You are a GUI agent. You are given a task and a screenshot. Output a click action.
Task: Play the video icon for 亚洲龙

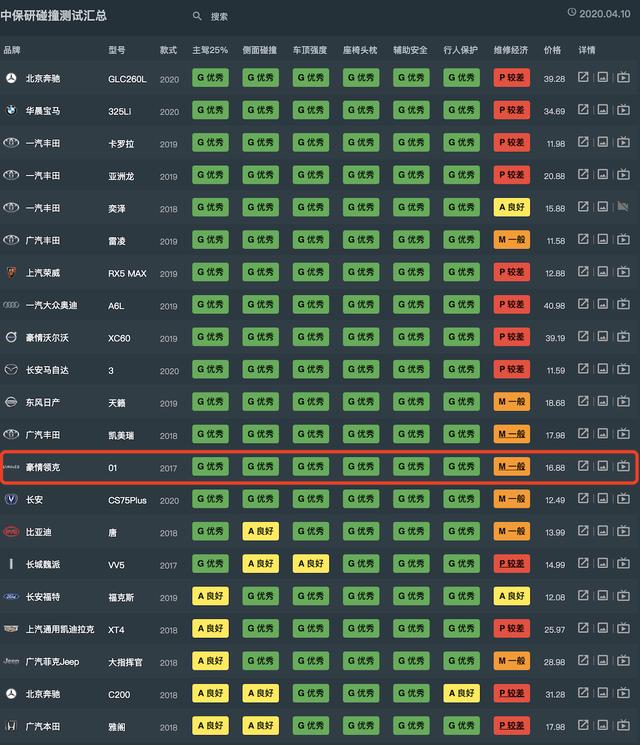(623, 174)
